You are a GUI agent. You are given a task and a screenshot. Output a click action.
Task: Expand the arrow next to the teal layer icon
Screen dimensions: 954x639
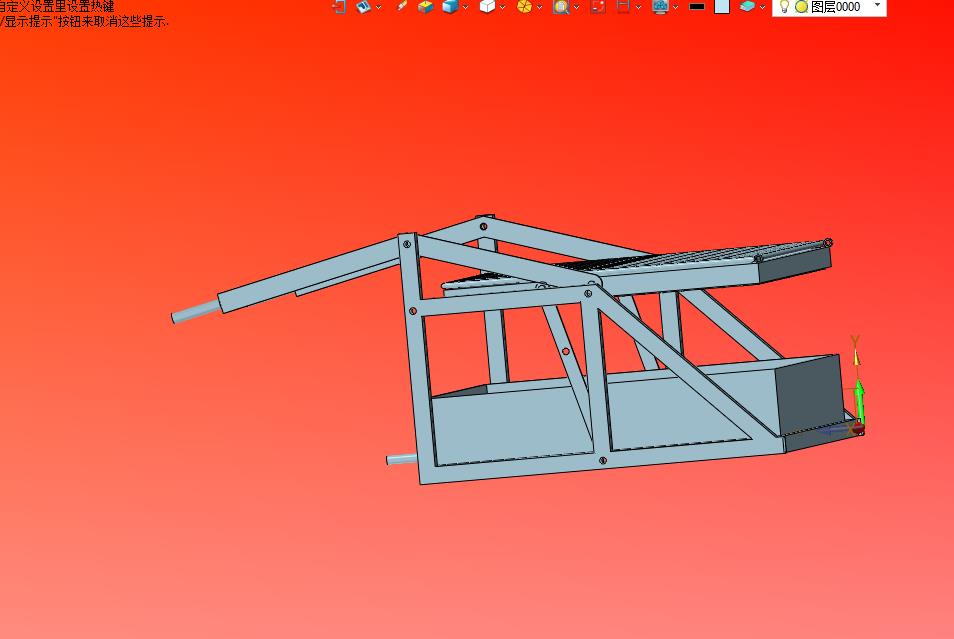[x=762, y=7]
